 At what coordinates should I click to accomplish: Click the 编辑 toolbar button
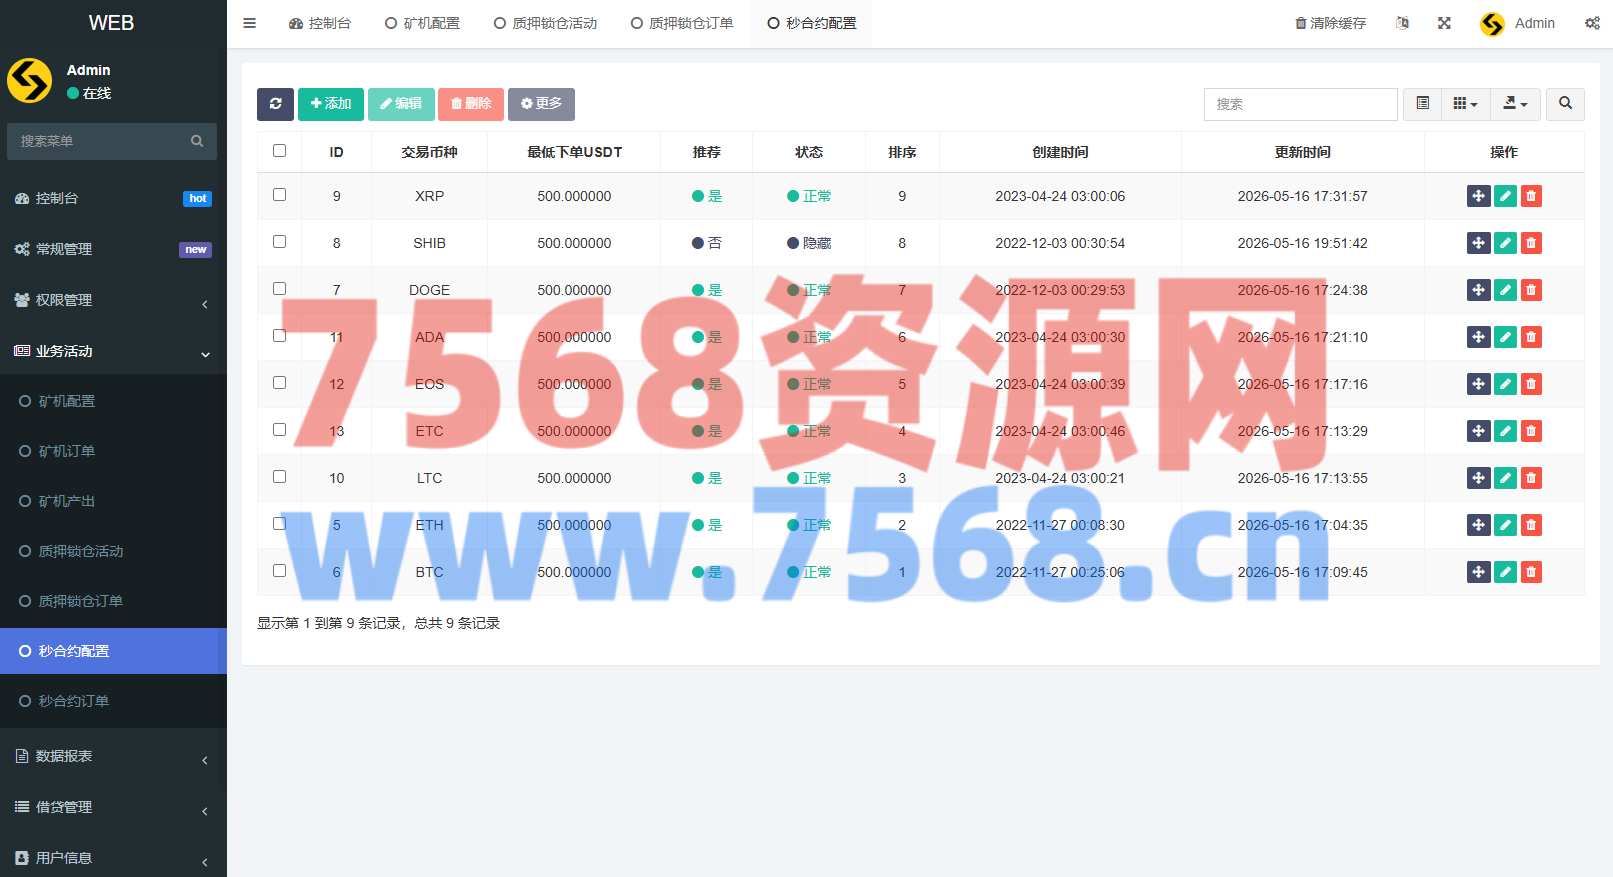tap(401, 104)
